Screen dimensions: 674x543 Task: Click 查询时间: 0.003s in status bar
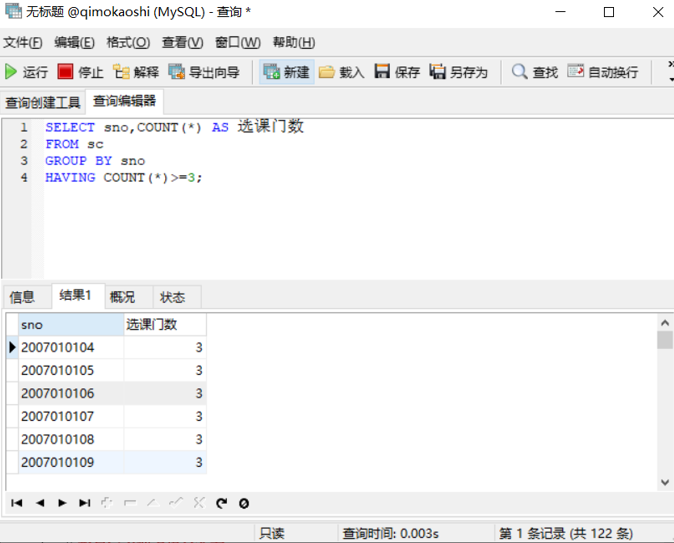pos(390,534)
